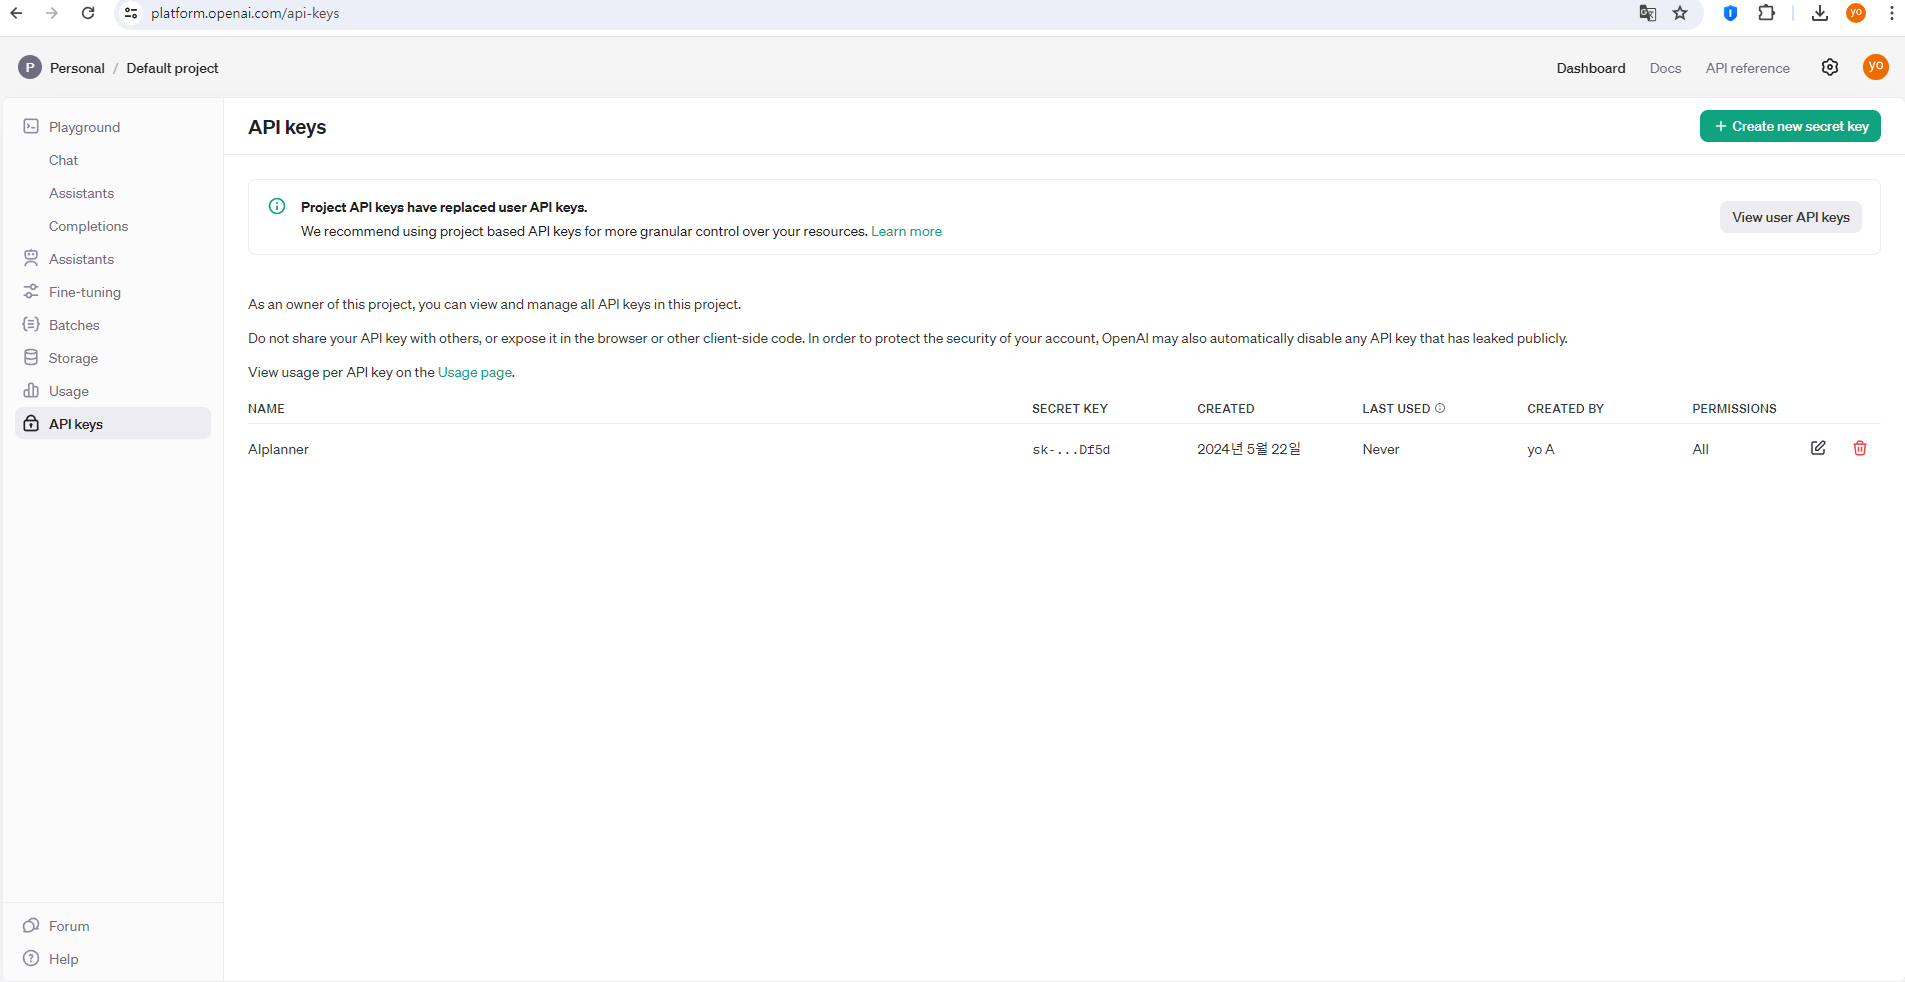The width and height of the screenshot is (1905, 982).
Task: Open Chrome three-dot menu
Action: [x=1892, y=13]
